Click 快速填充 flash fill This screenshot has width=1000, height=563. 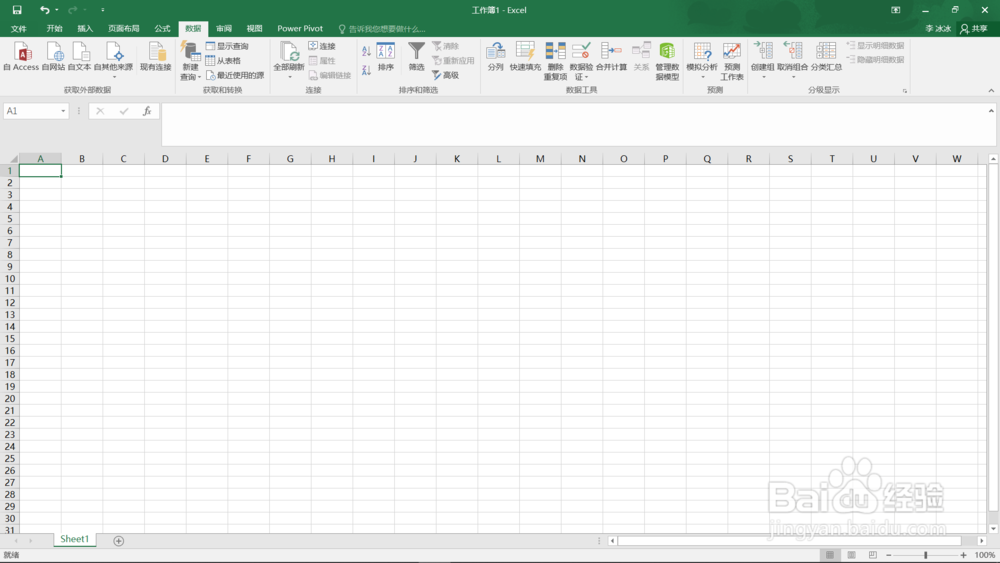coord(525,57)
